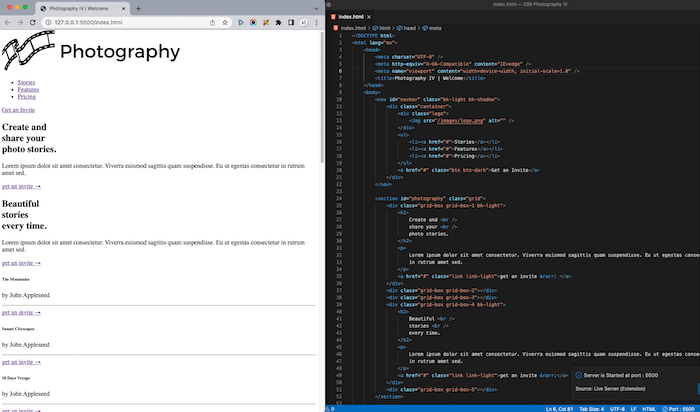700x412 pixels.
Task: Click get an invite link under Beautiful stories
Action: pos(21,263)
